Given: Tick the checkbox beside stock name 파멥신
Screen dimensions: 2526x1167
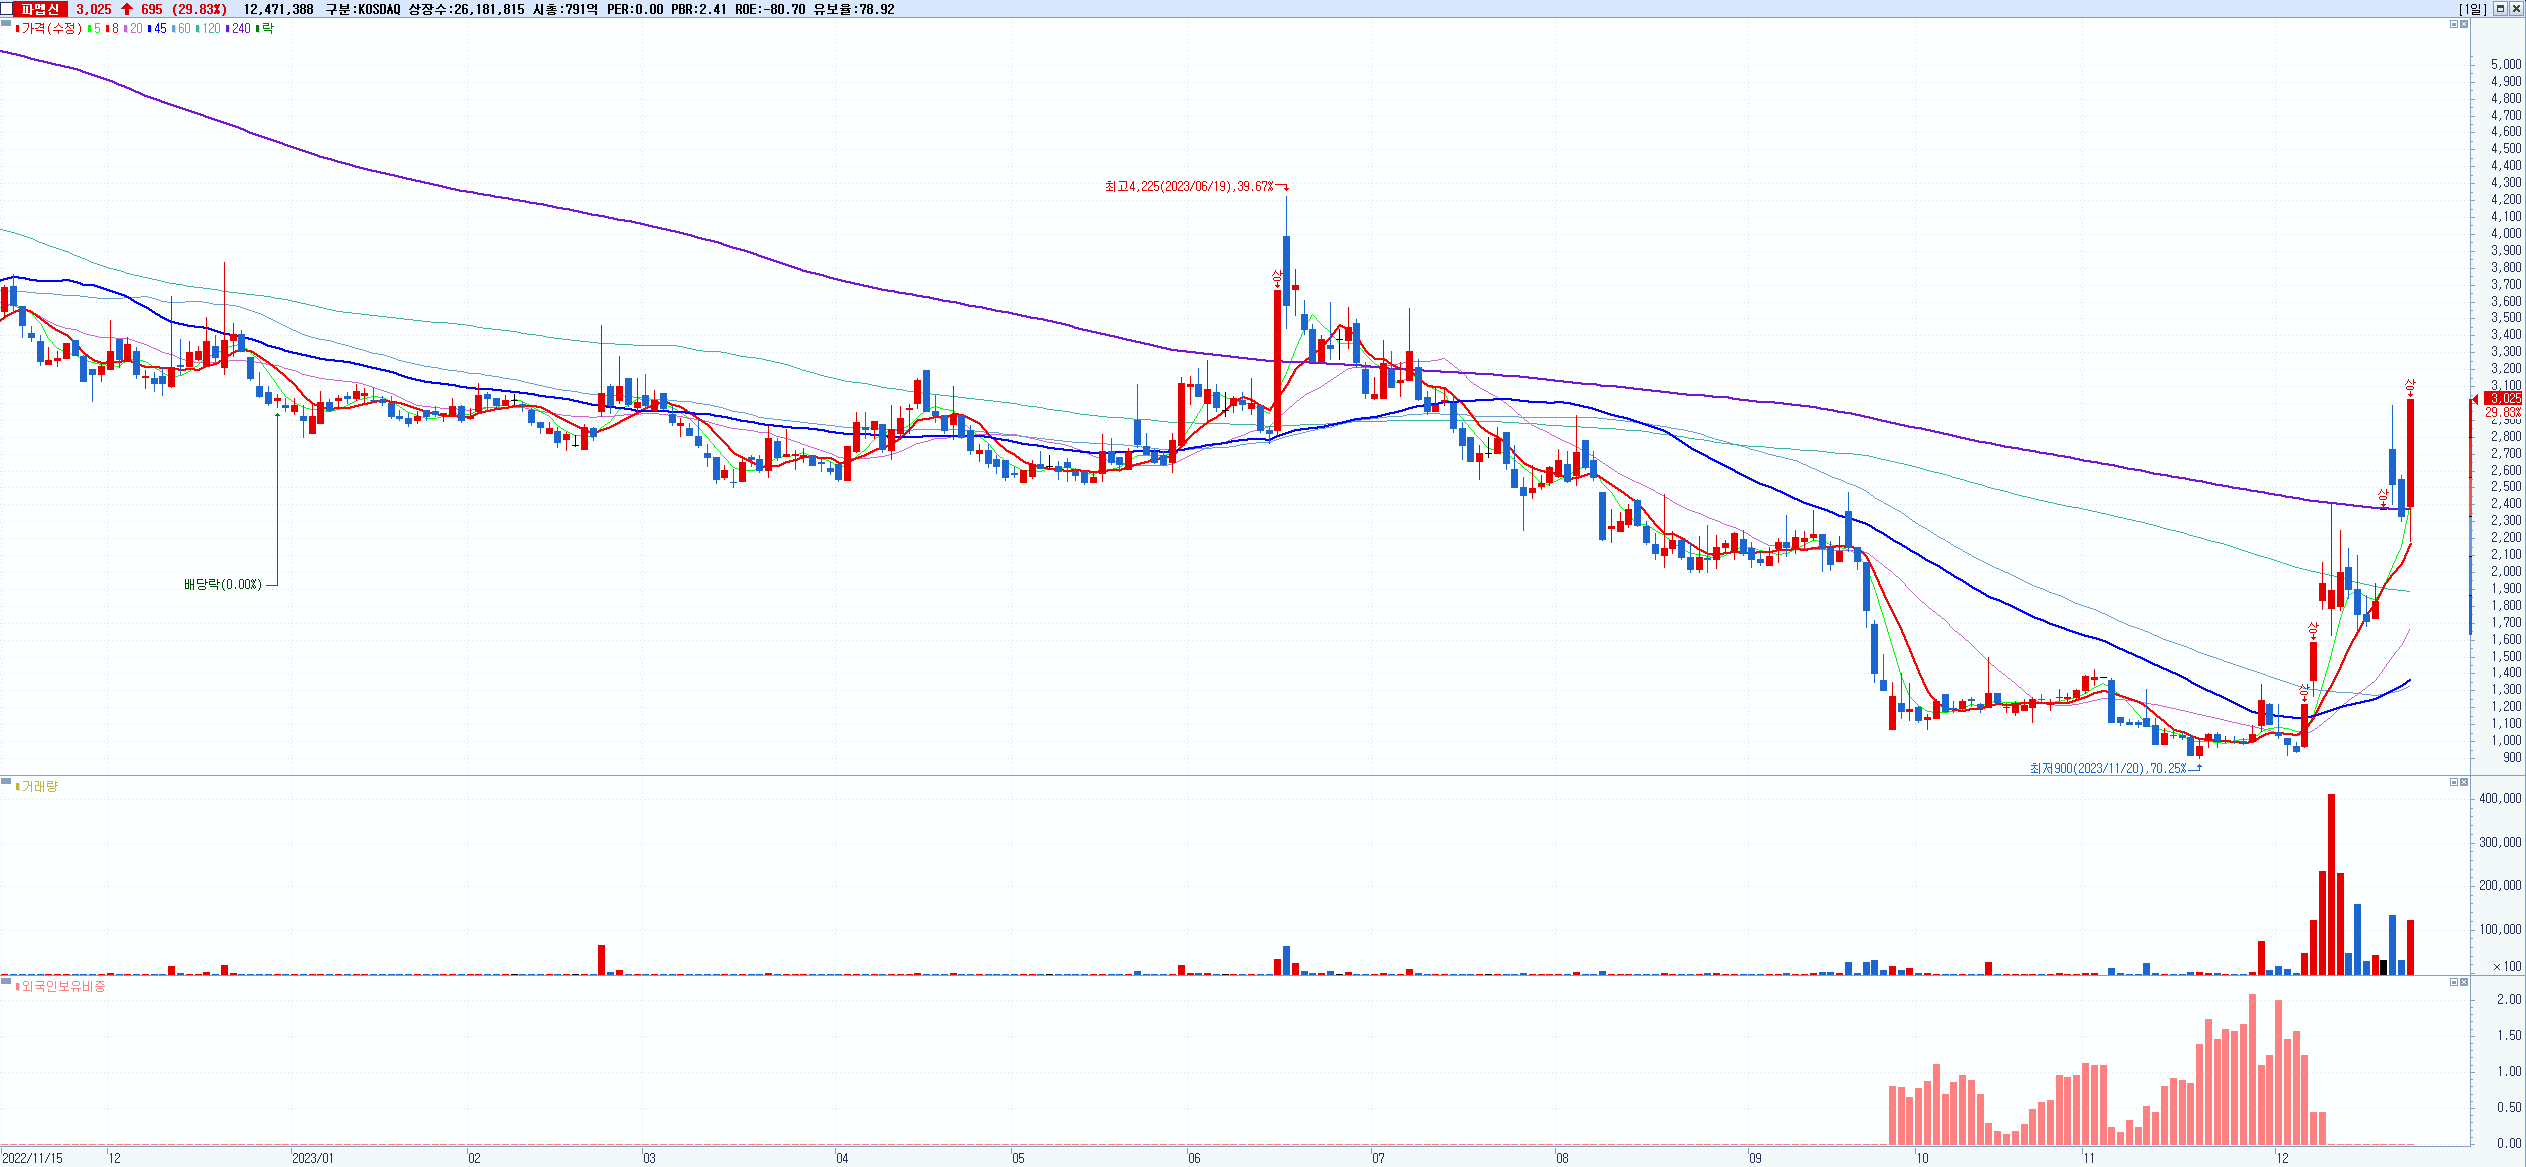Looking at the screenshot, I should (7, 8).
